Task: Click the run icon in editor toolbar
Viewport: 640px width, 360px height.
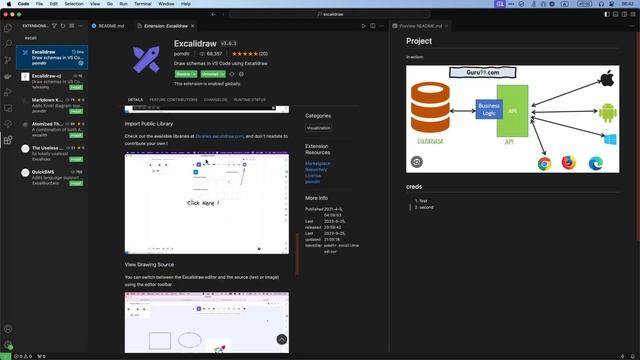Action: 363,26
